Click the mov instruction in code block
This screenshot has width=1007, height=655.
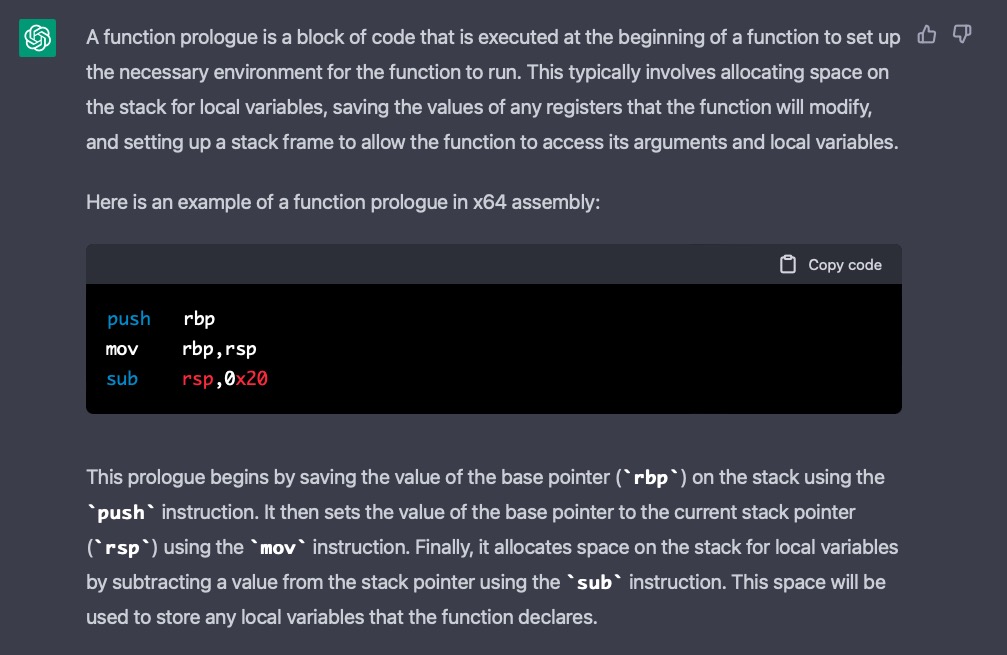click(121, 349)
